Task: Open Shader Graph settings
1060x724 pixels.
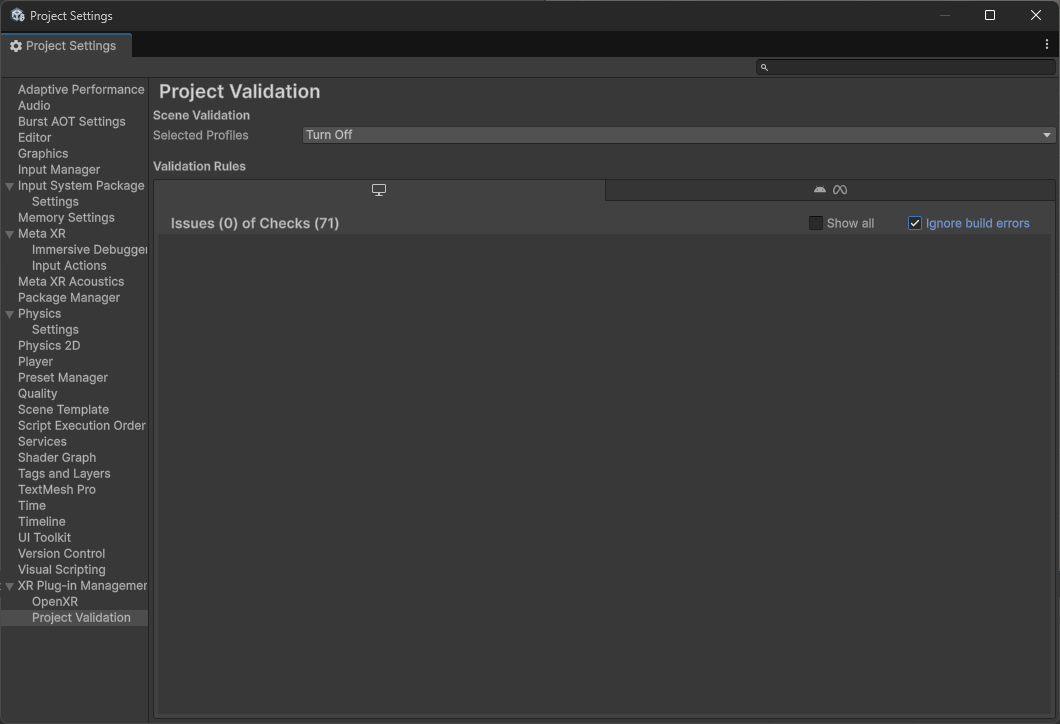Action: 57,458
